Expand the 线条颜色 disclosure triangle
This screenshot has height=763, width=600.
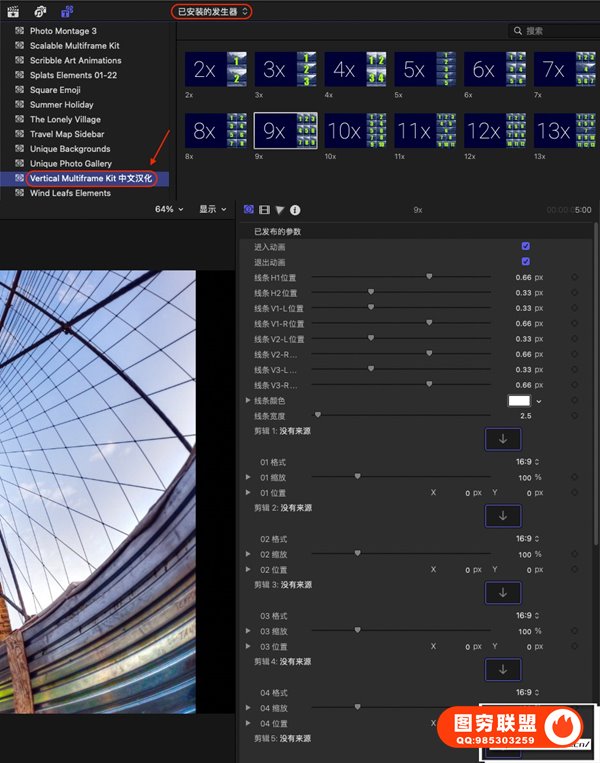[248, 400]
